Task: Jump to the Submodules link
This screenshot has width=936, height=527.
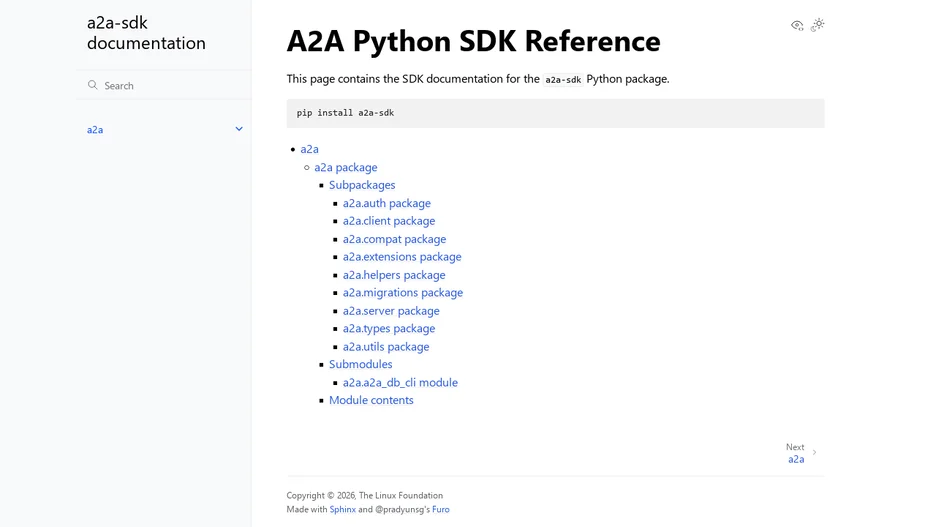Action: click(361, 364)
